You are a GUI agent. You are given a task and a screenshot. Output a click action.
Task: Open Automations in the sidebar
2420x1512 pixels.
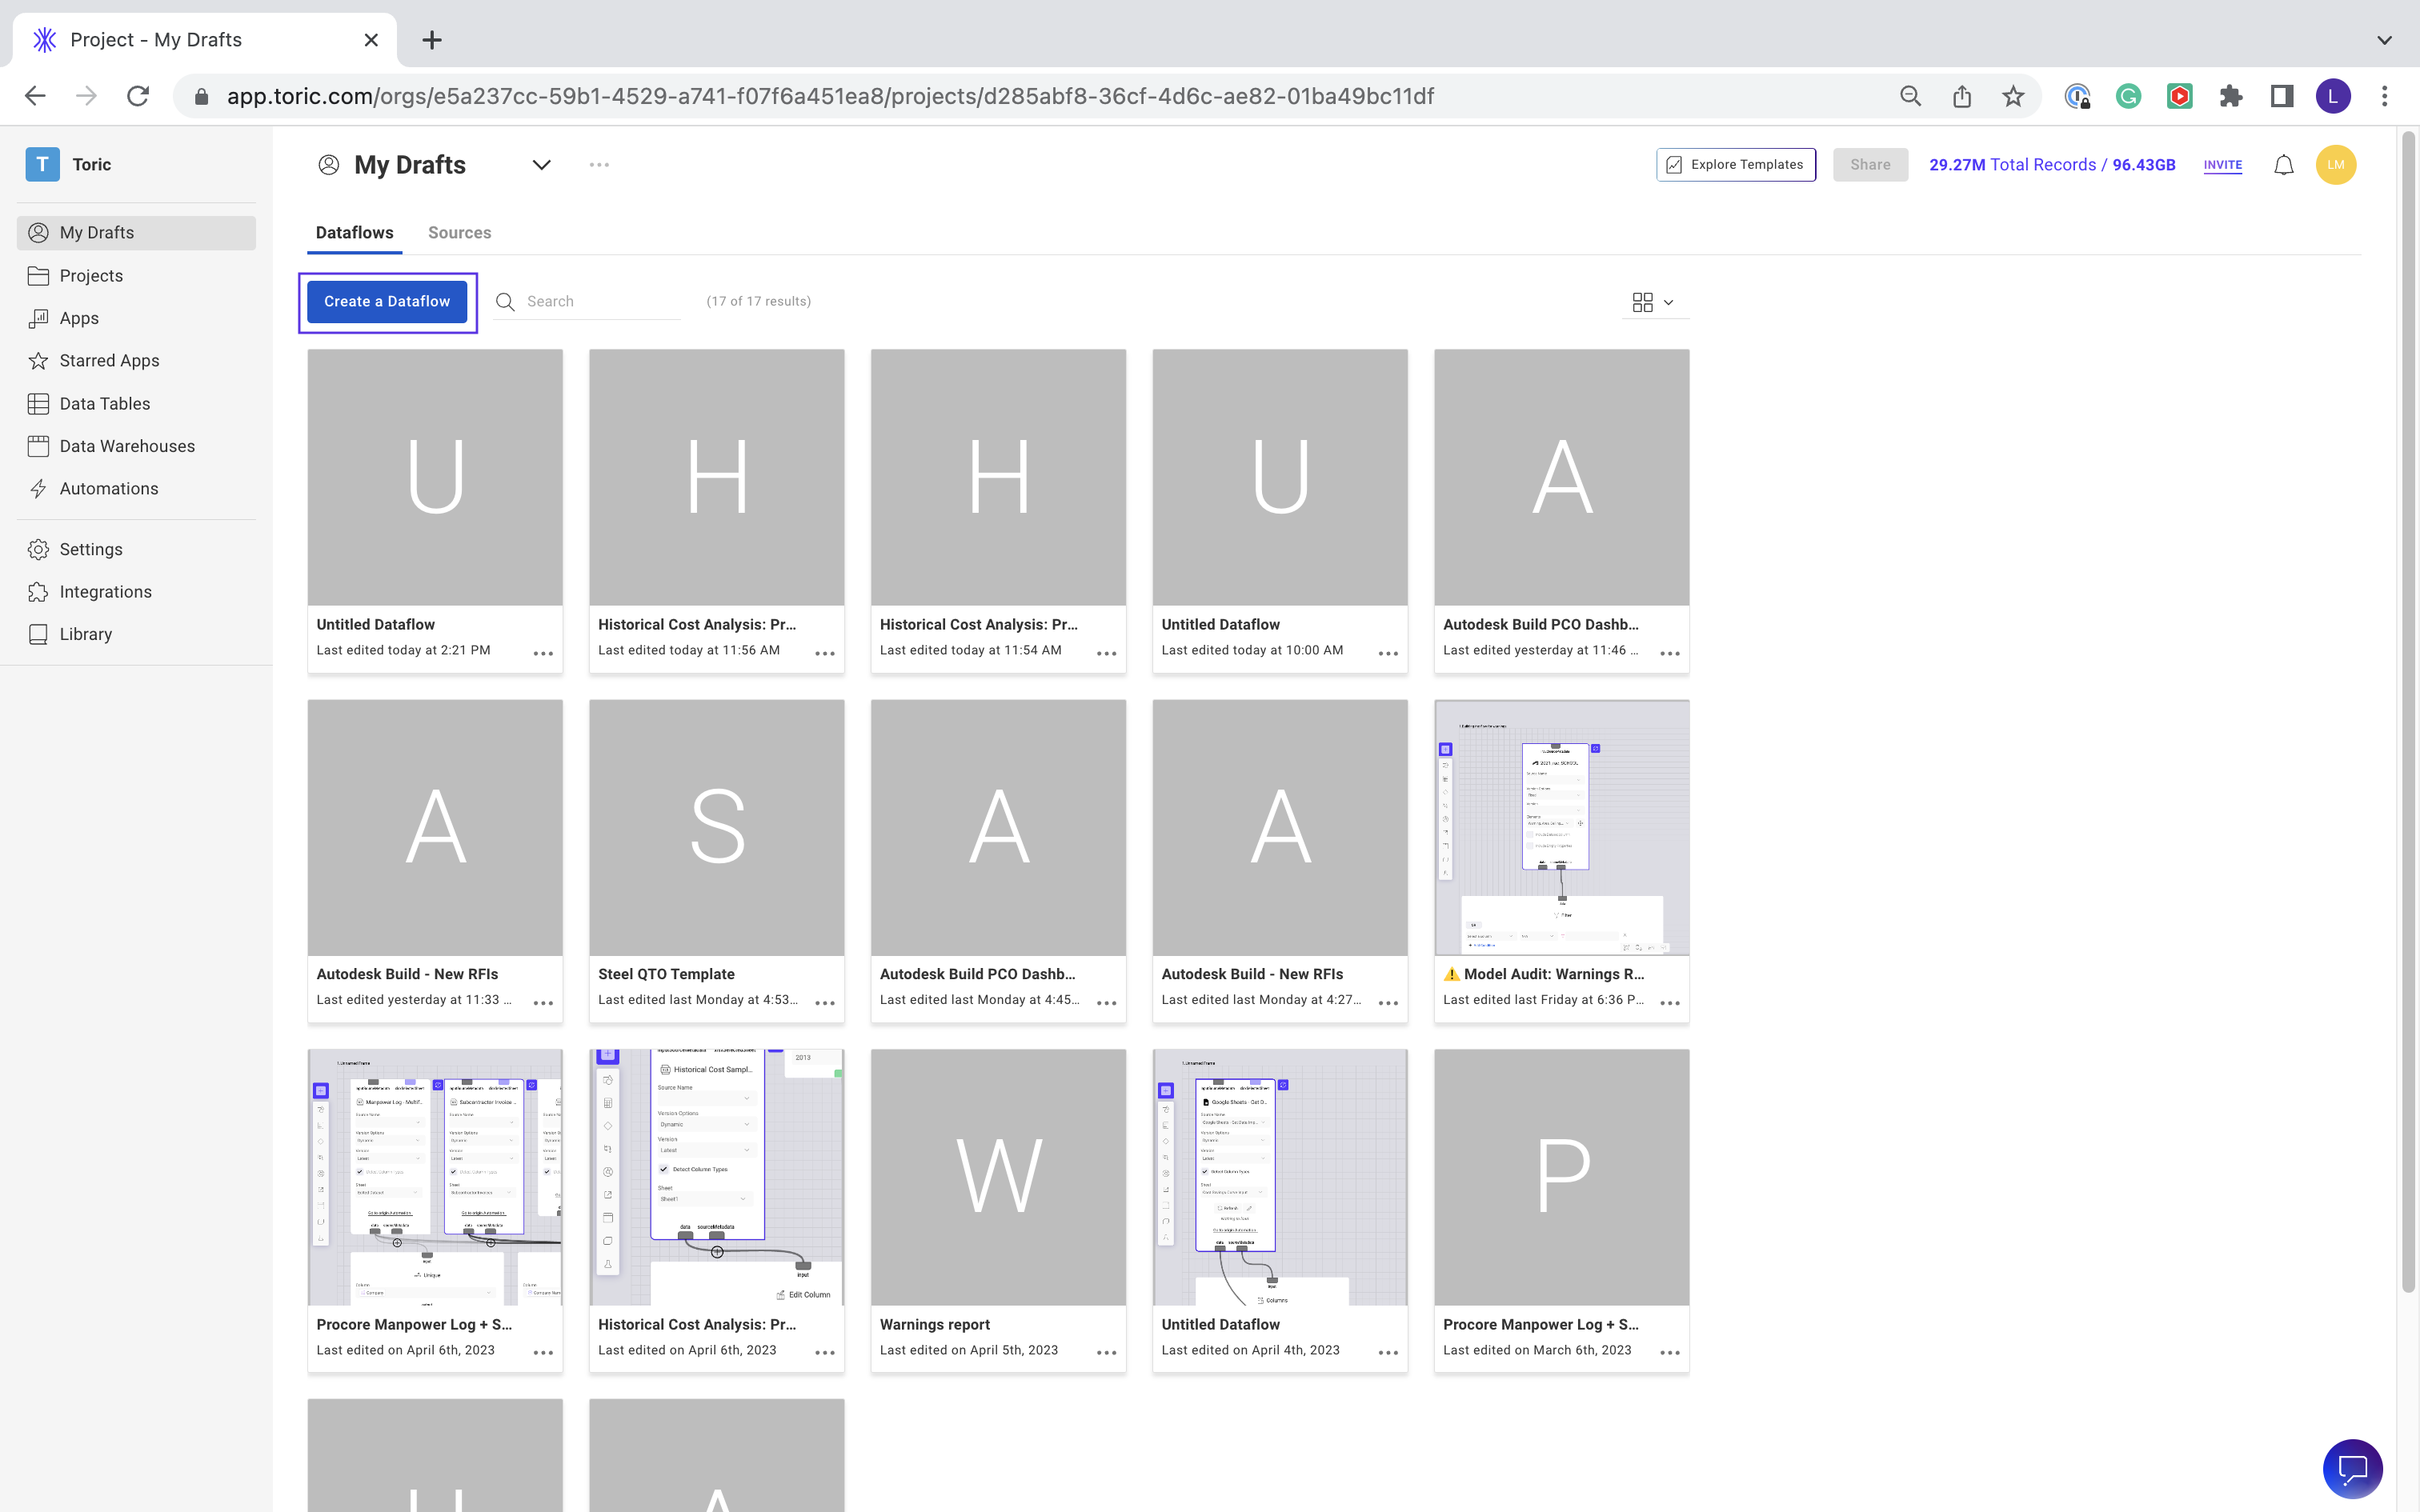point(136,489)
